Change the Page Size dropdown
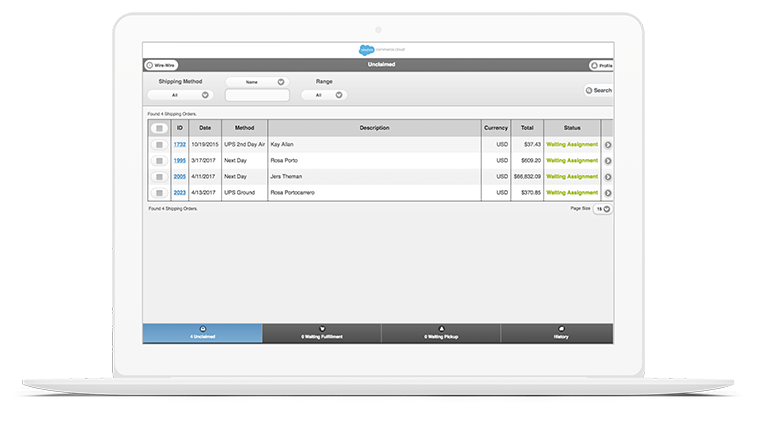 pyautogui.click(x=603, y=209)
